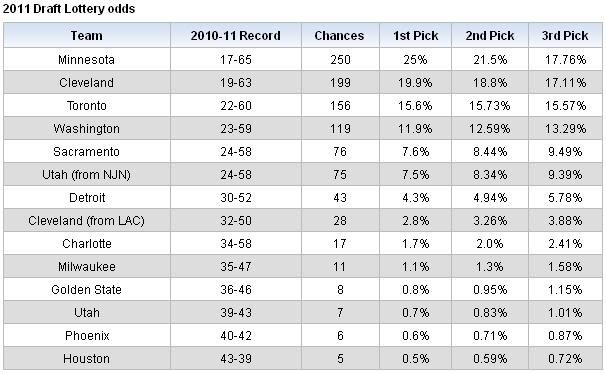Image resolution: width=606 pixels, height=374 pixels.
Task: Select the 2011 Draft Lottery odds title
Action: click(x=69, y=8)
